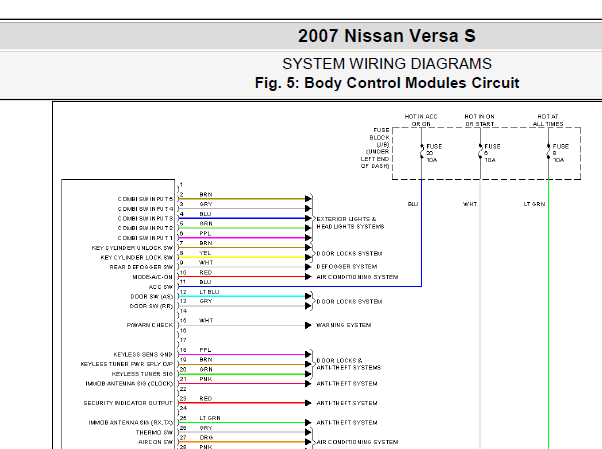Click the 'BLU' wire label below fuse block

pos(413,204)
